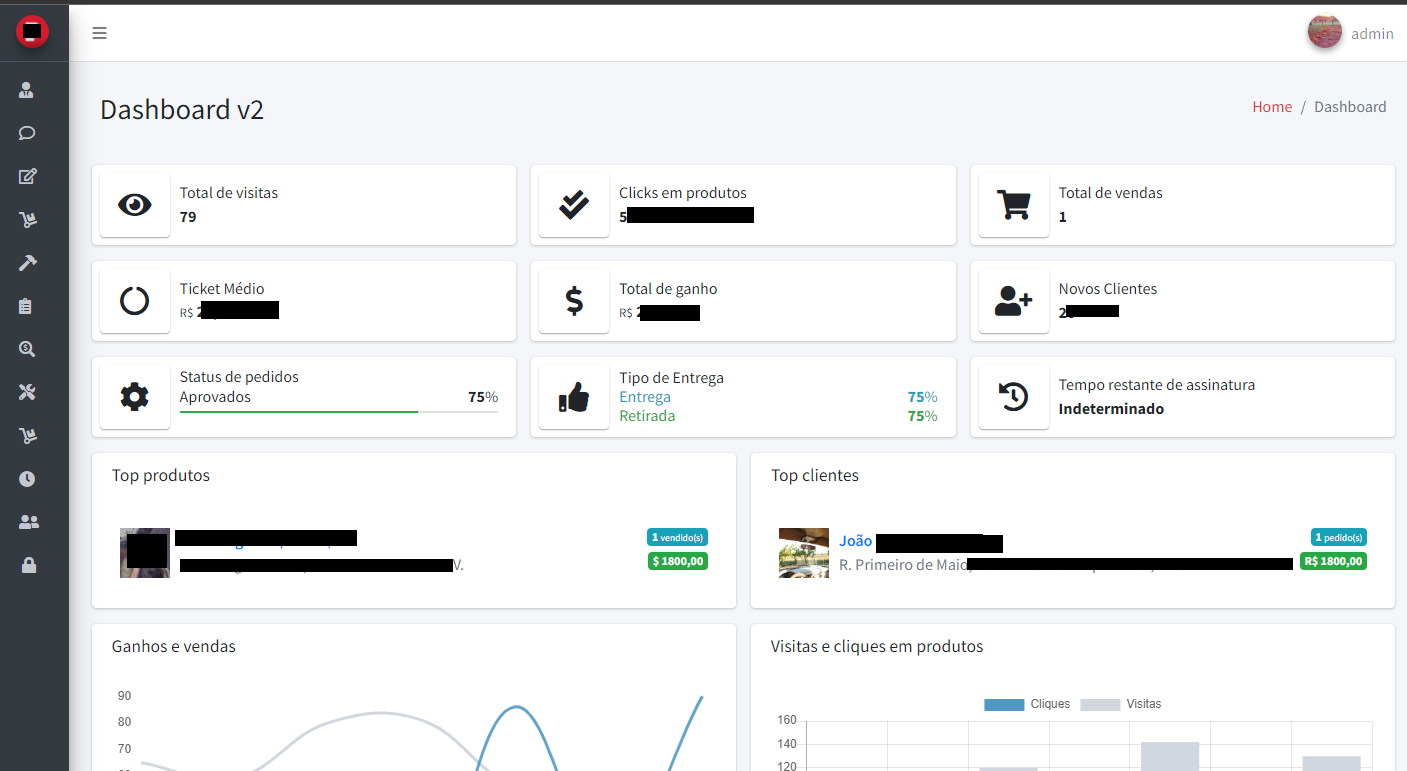Click the 'R$ 1800,00' client total badge
This screenshot has width=1407, height=771.
pos(1334,561)
